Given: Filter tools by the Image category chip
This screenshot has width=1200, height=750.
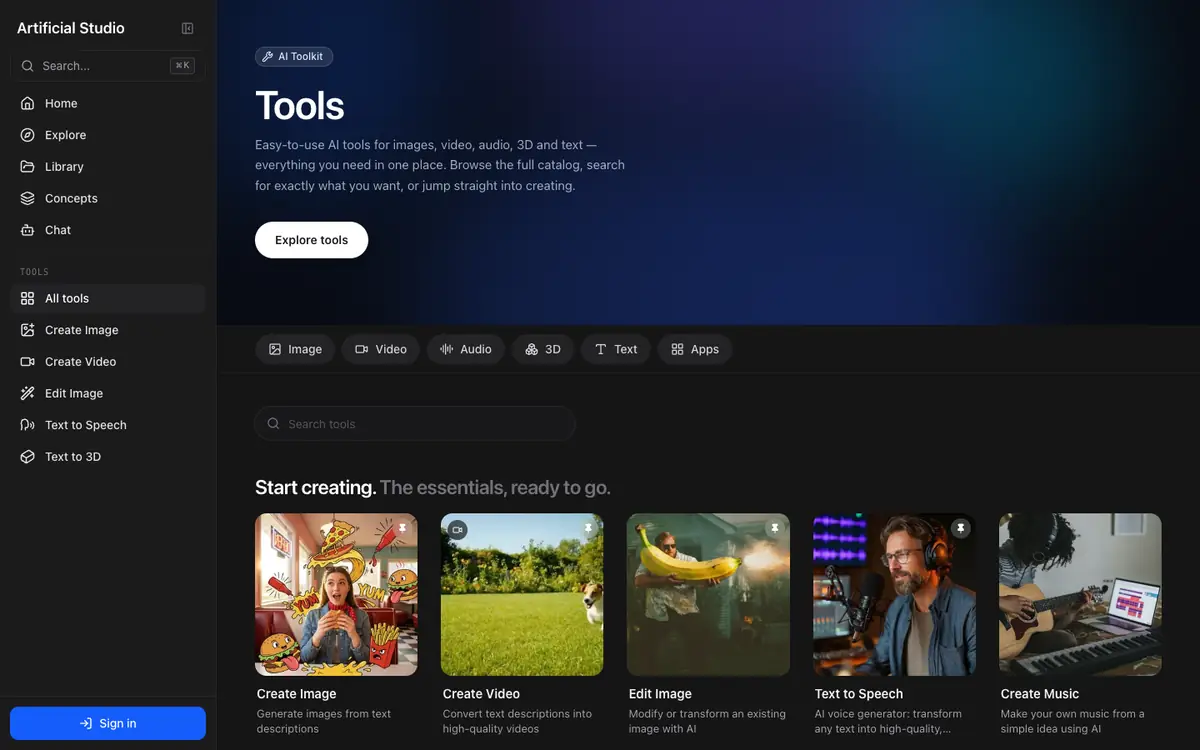Looking at the screenshot, I should coord(295,349).
